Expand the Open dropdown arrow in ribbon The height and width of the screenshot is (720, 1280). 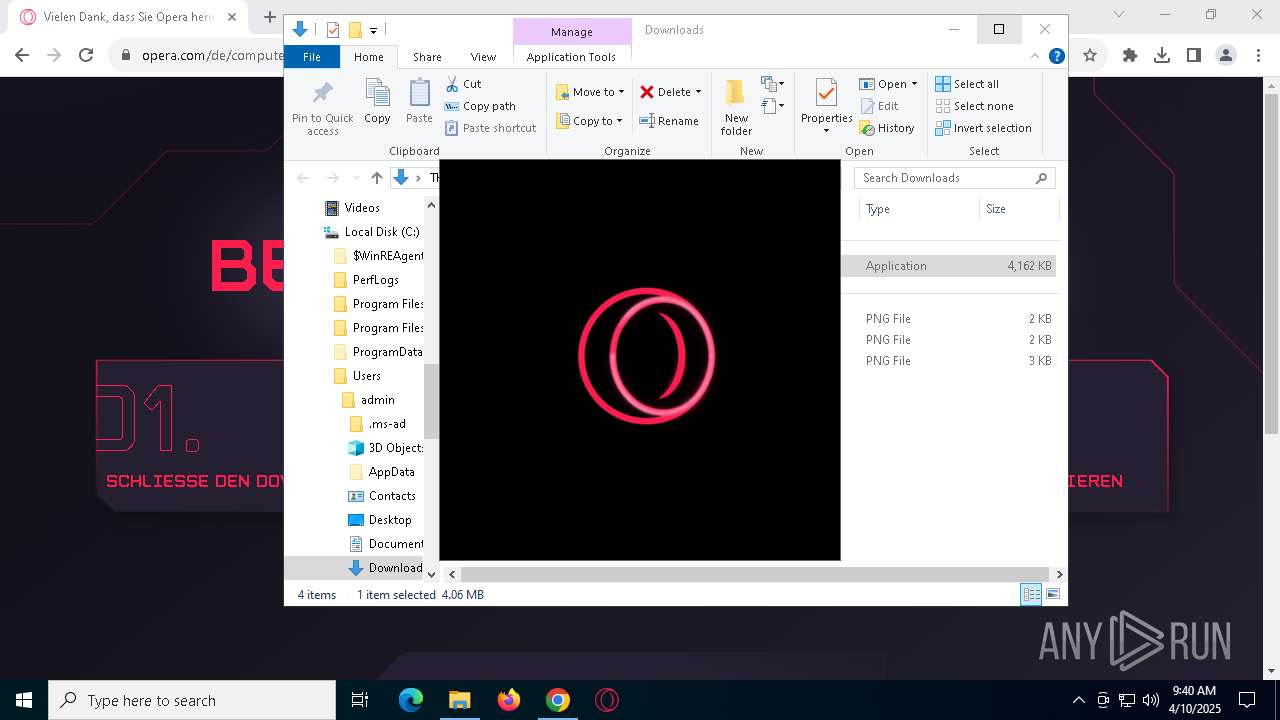tap(914, 84)
